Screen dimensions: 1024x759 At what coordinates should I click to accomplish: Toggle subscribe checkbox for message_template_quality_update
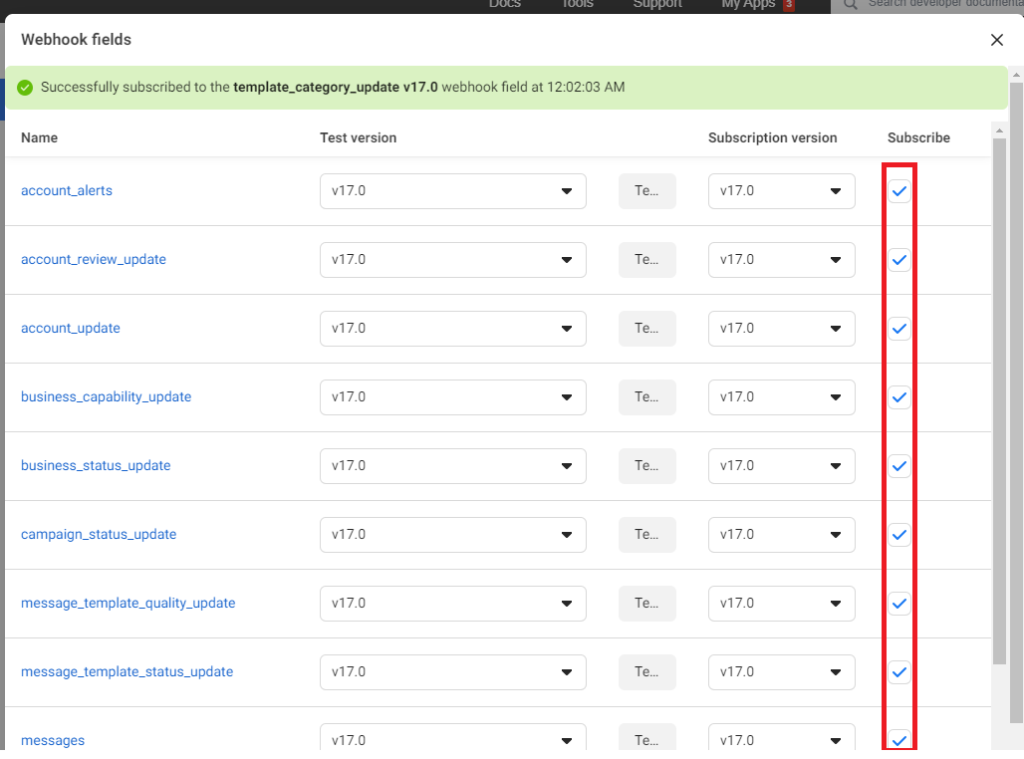click(x=899, y=604)
